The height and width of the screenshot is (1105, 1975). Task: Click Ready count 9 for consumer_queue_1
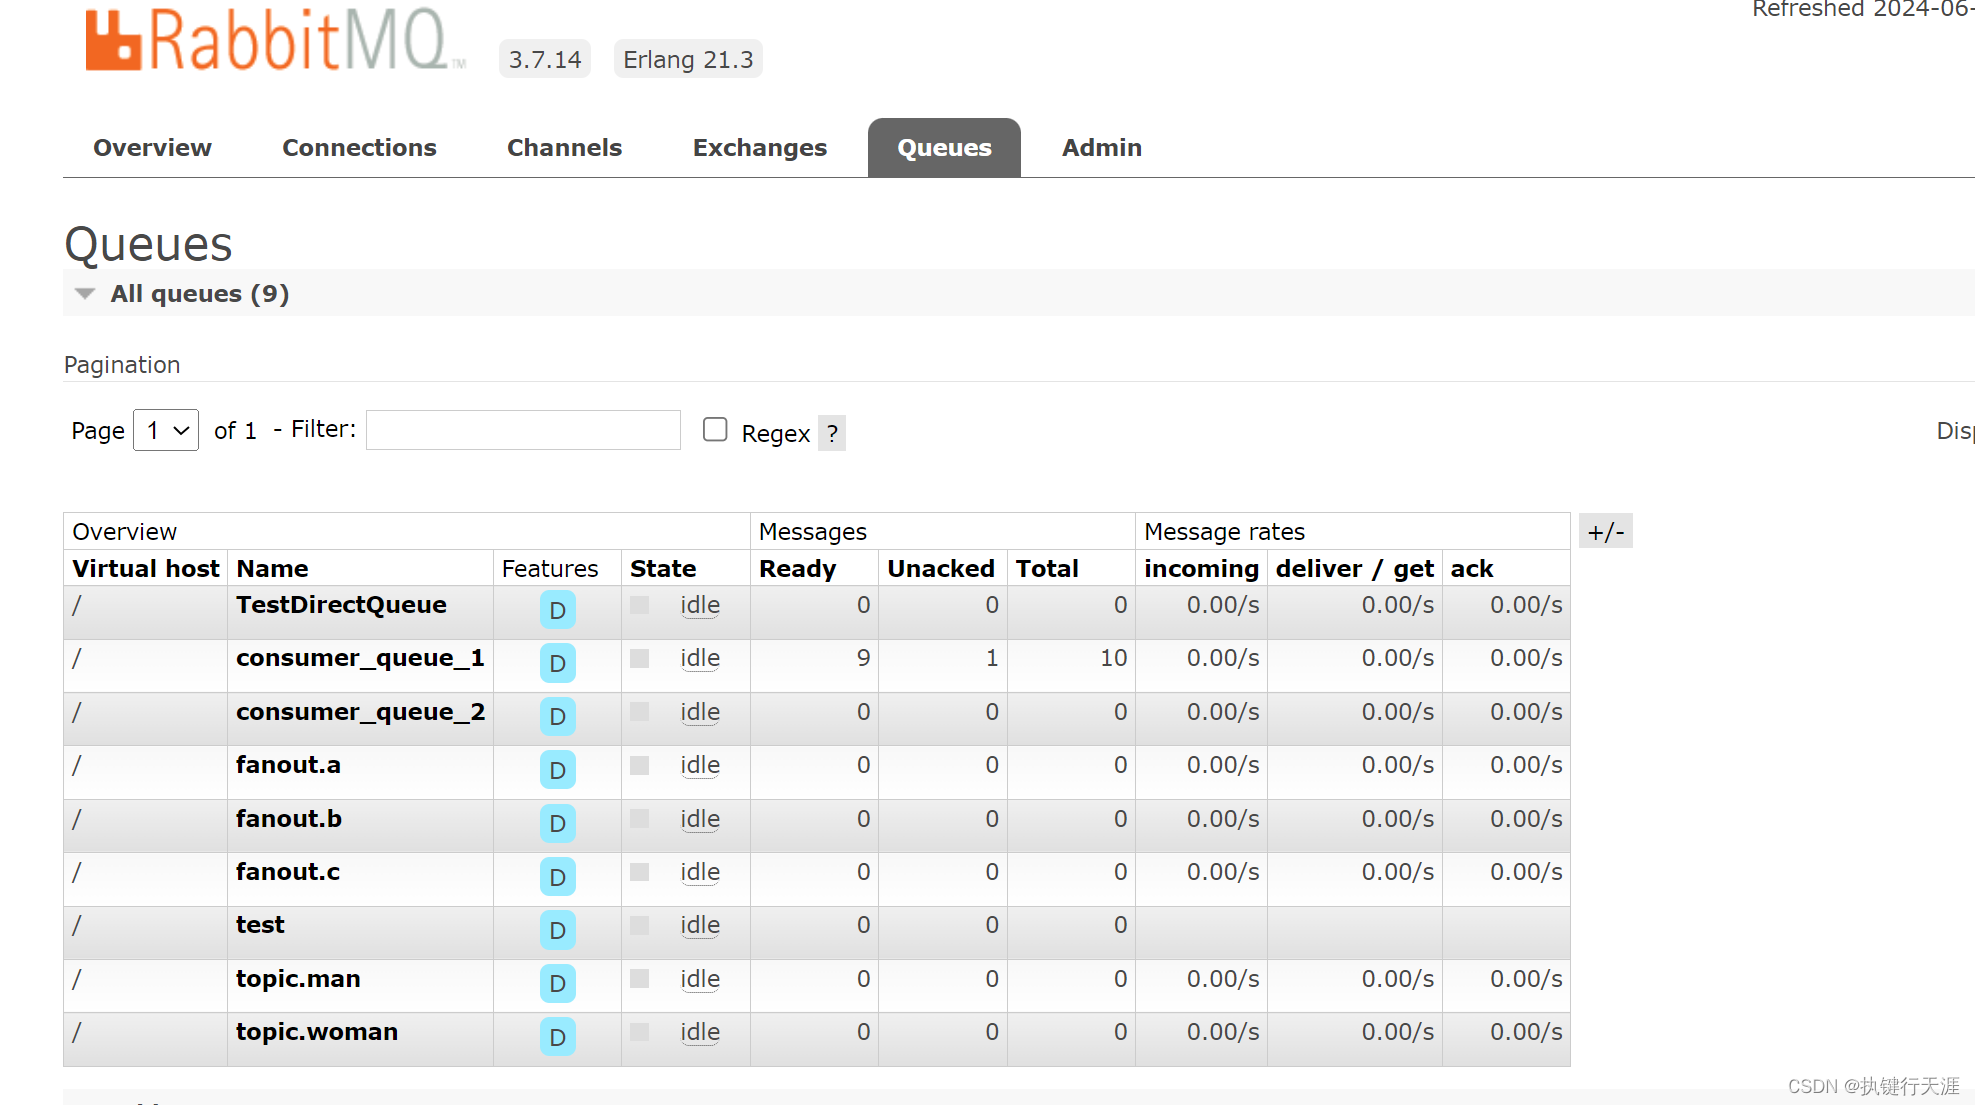coord(863,658)
